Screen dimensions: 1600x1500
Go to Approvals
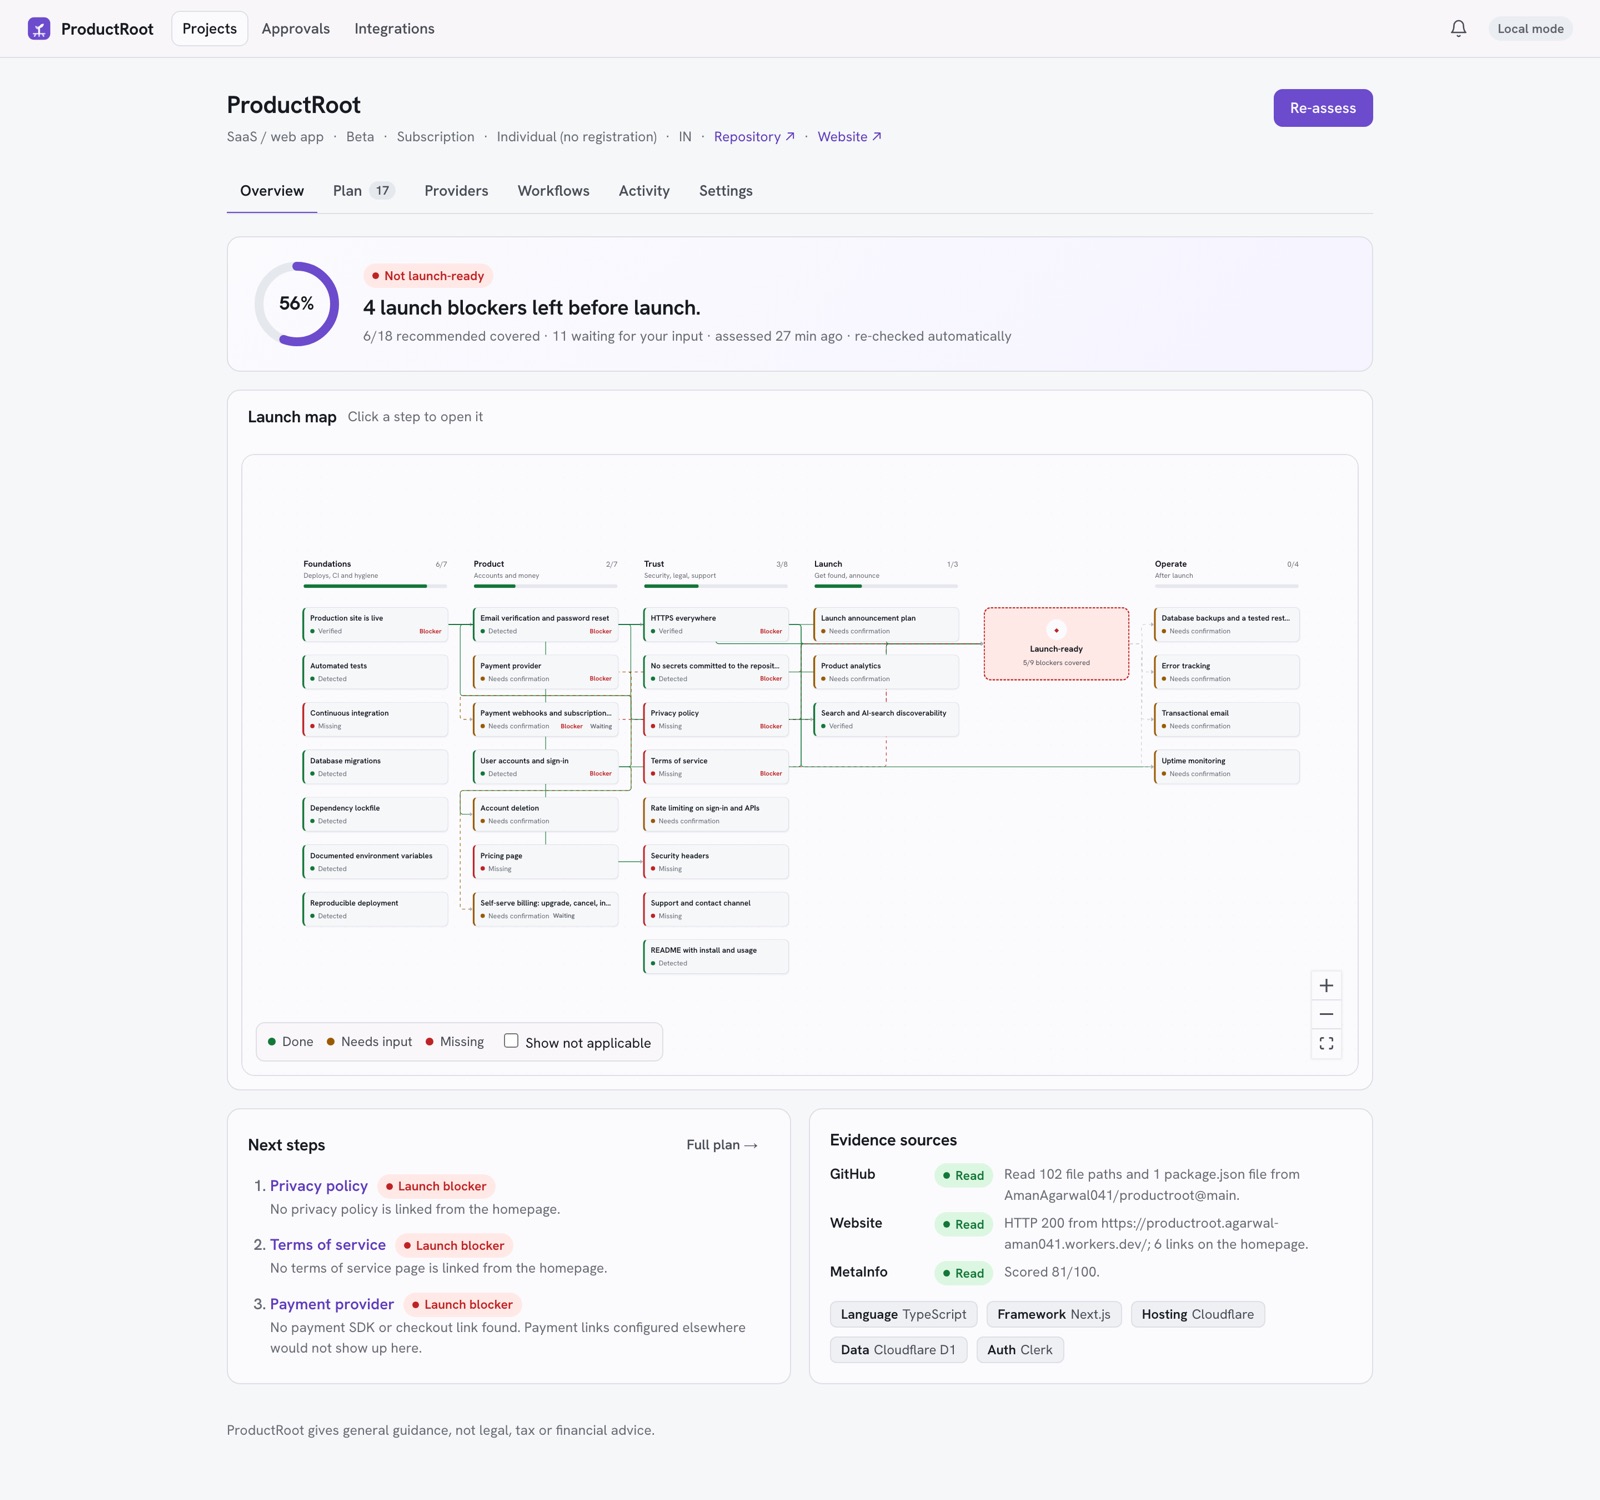point(296,29)
